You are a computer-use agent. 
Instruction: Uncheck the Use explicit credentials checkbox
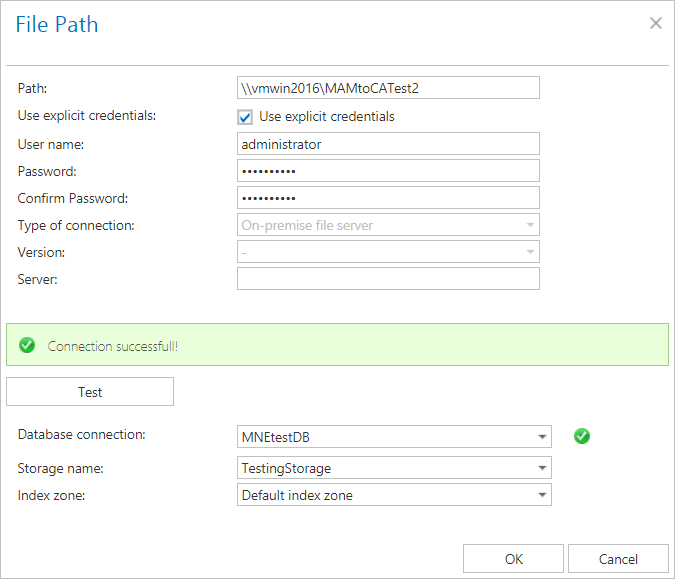point(246,117)
